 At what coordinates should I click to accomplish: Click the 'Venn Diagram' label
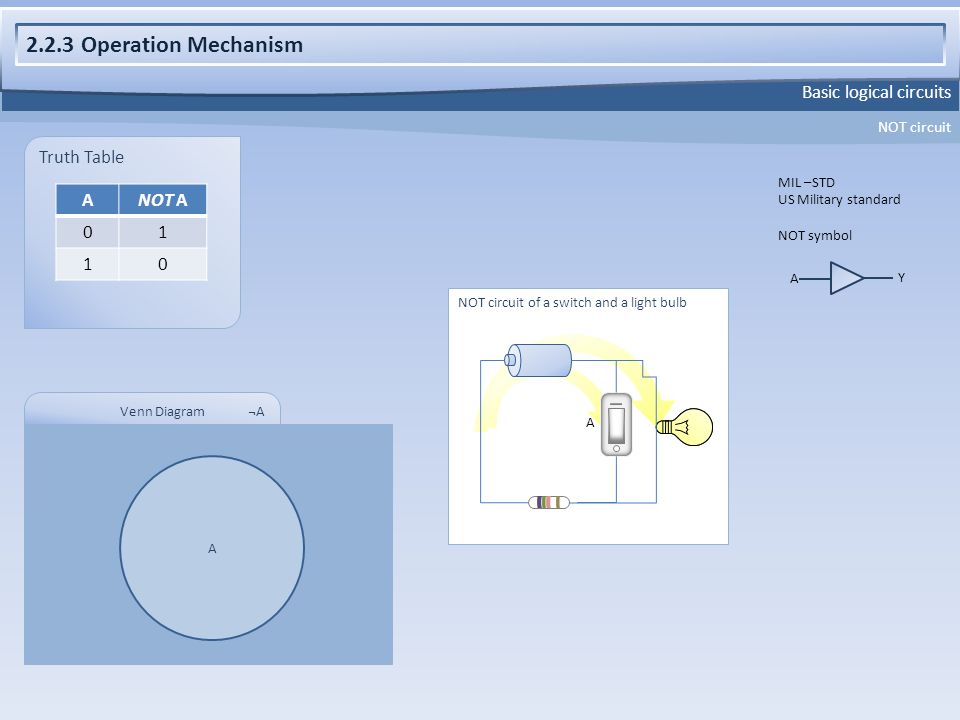pyautogui.click(x=162, y=411)
